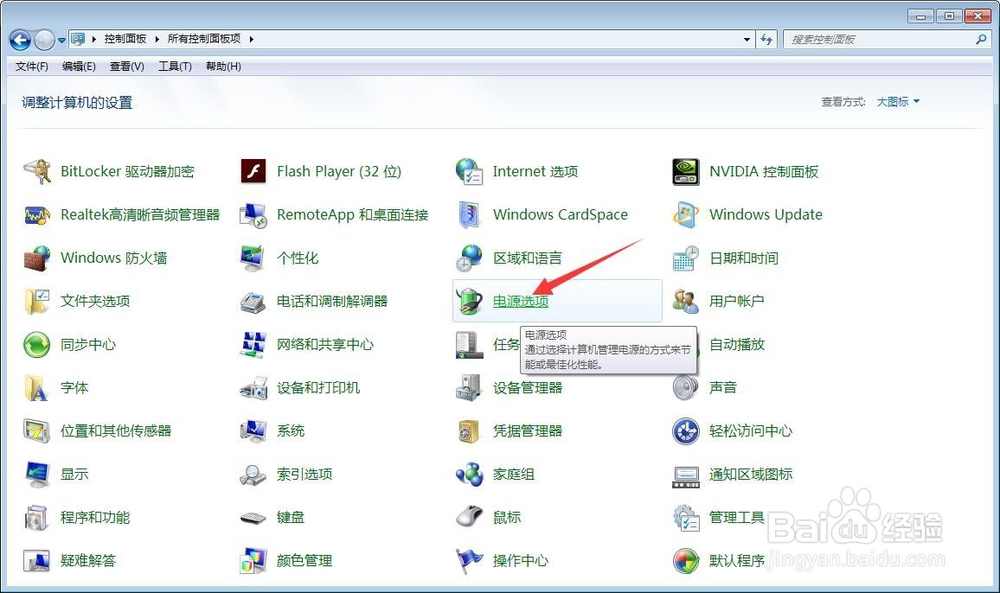Open 设备和打印机 printer icon
1000x593 pixels.
253,388
